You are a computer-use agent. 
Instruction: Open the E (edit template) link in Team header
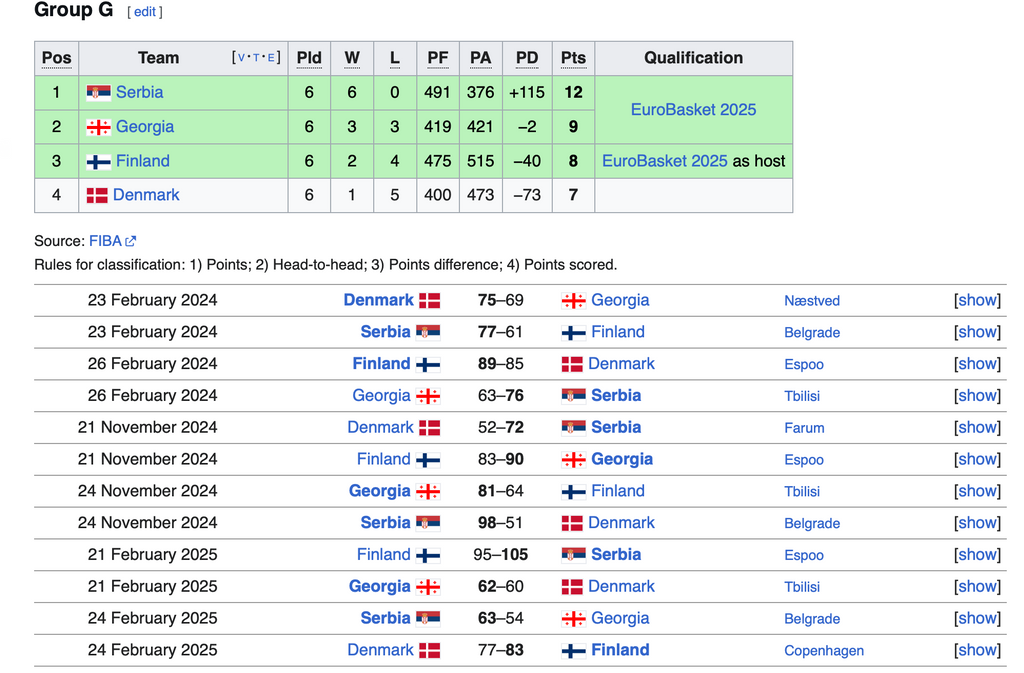click(271, 58)
